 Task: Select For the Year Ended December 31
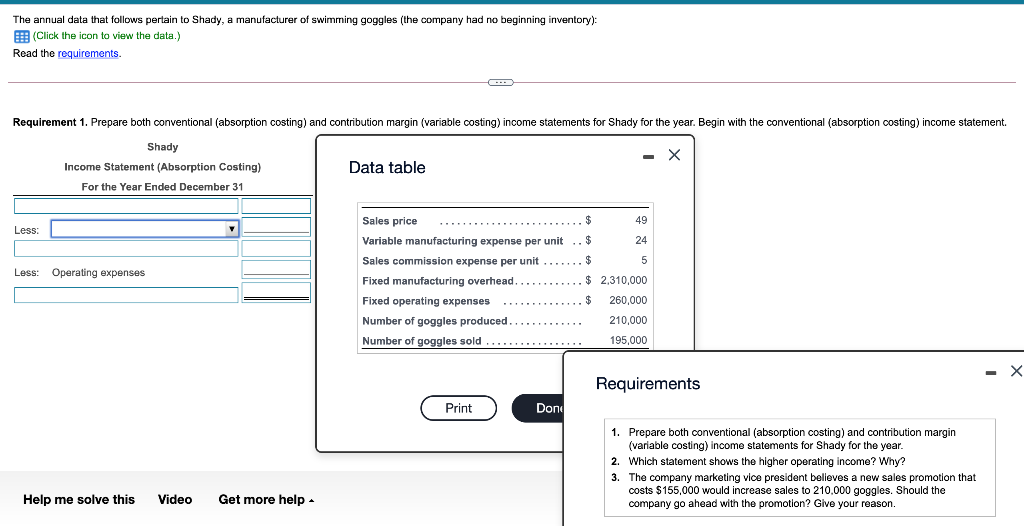pyautogui.click(x=162, y=187)
